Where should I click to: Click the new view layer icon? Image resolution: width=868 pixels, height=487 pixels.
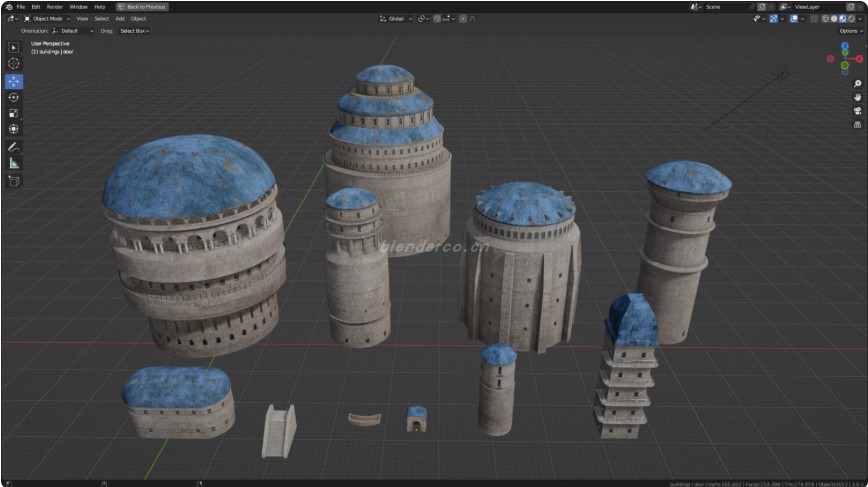pyautogui.click(x=851, y=7)
